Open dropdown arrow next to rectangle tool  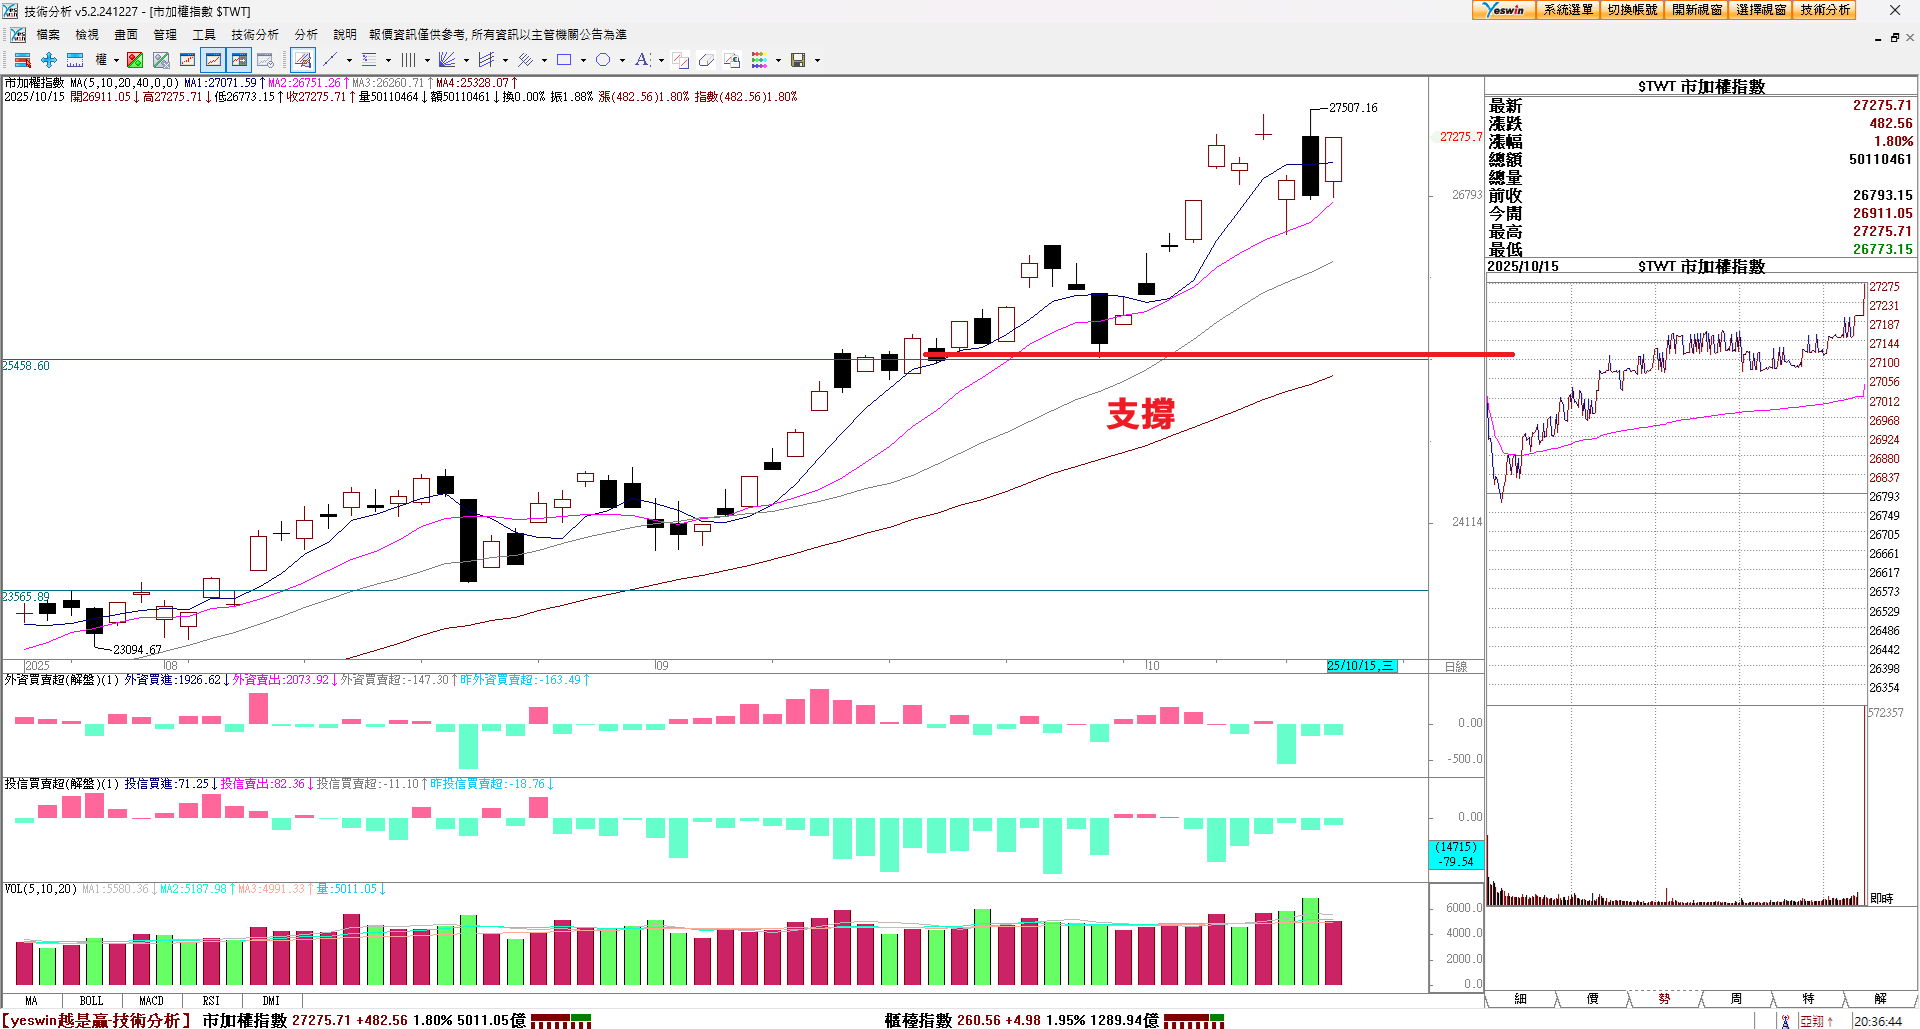pyautogui.click(x=583, y=60)
